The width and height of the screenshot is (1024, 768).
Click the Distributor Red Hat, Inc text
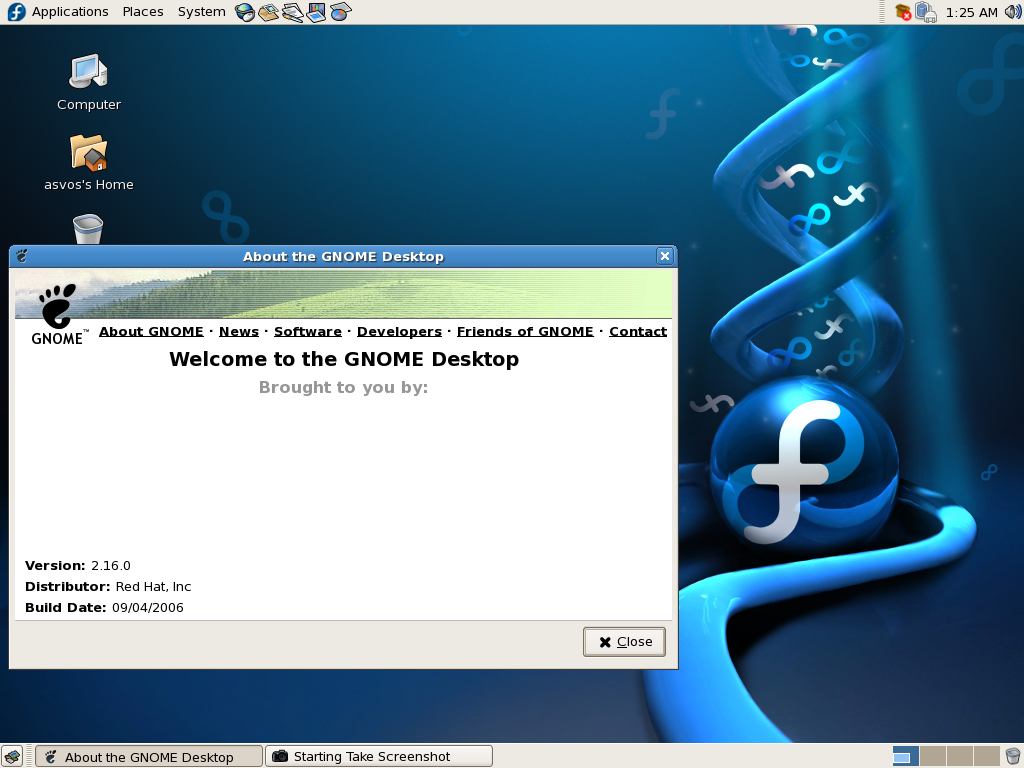point(108,586)
